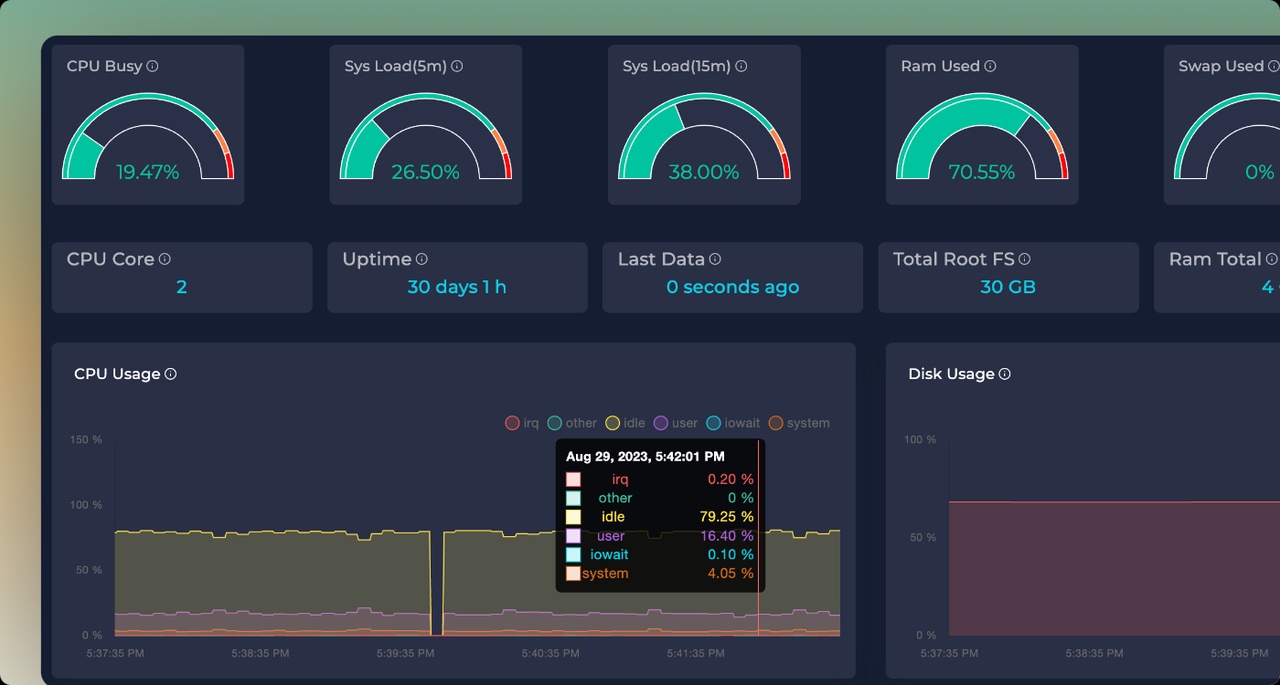This screenshot has height=685, width=1280.
Task: Click the 26.50% load value
Action: point(426,172)
